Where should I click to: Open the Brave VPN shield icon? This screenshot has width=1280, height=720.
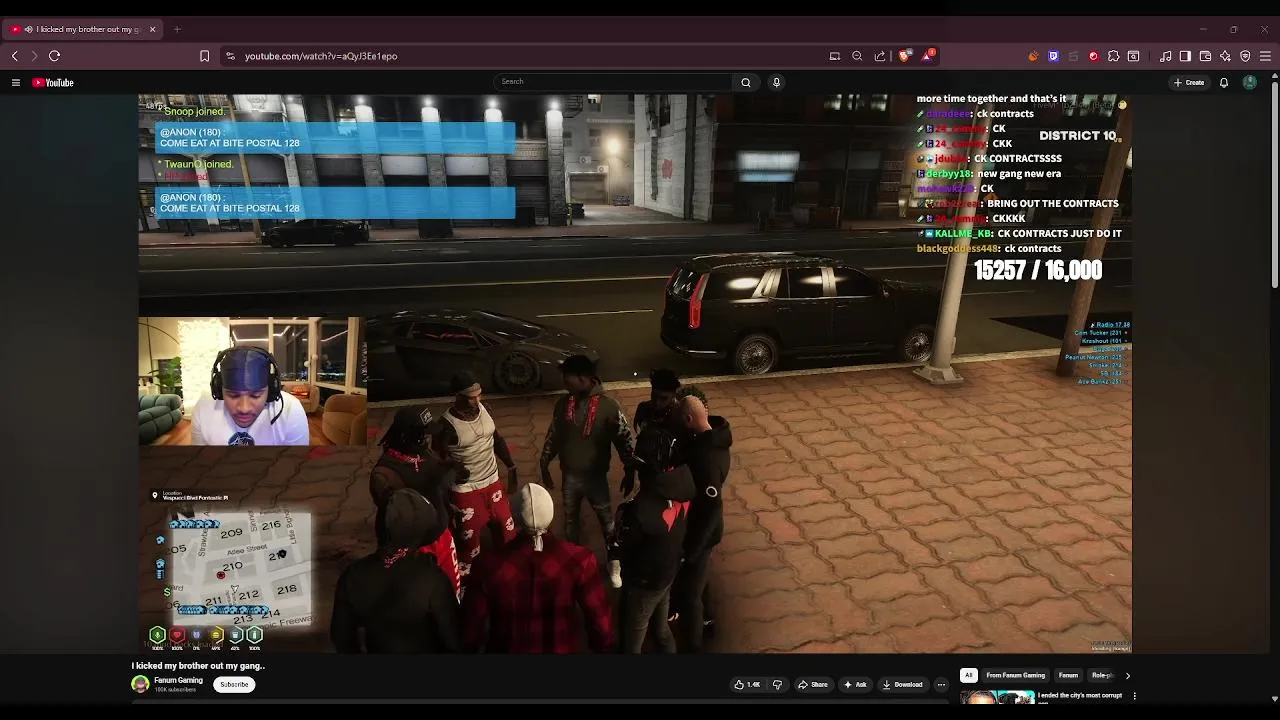point(1245,56)
